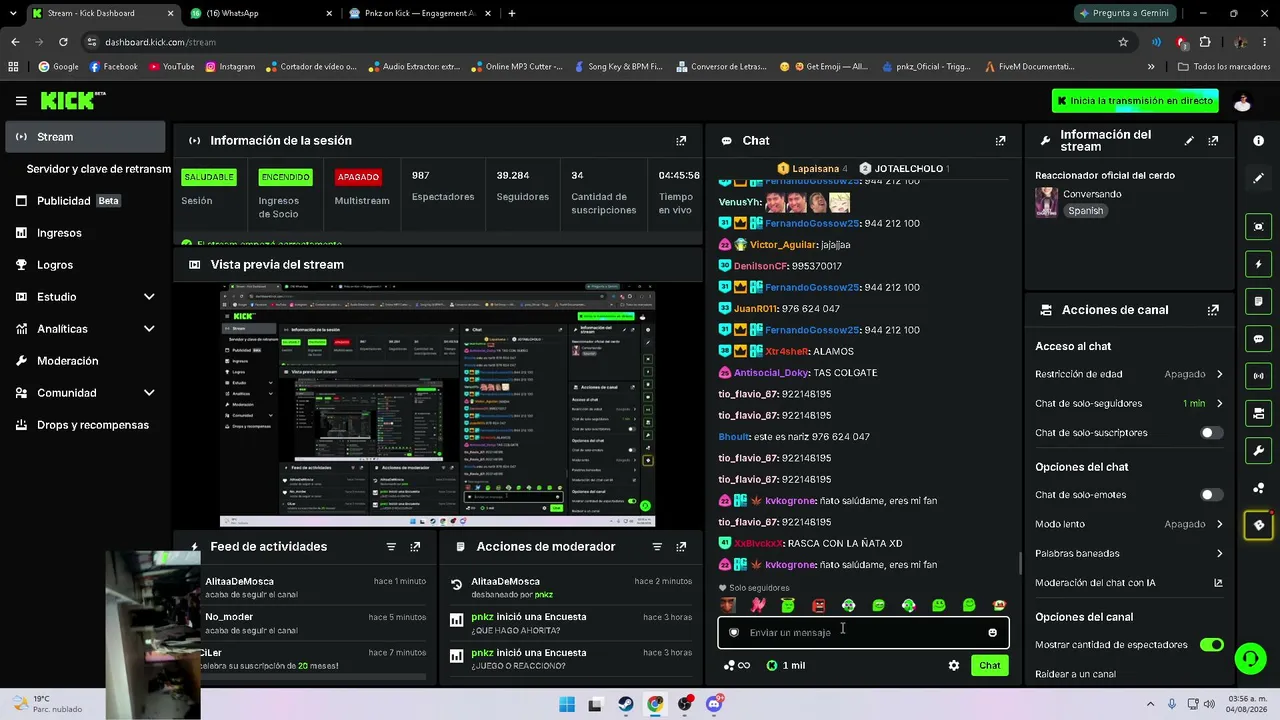This screenshot has width=1280, height=720.
Task: Toggle the stream preview widget icon
Action: pyautogui.click(x=1258, y=227)
